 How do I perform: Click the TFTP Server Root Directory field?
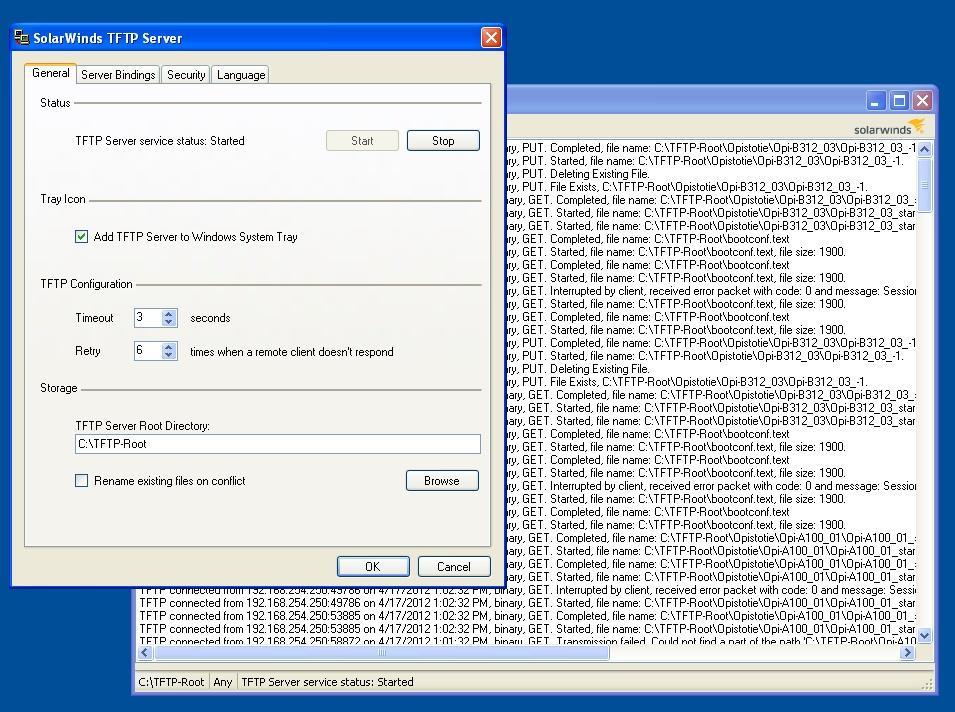click(x=278, y=444)
